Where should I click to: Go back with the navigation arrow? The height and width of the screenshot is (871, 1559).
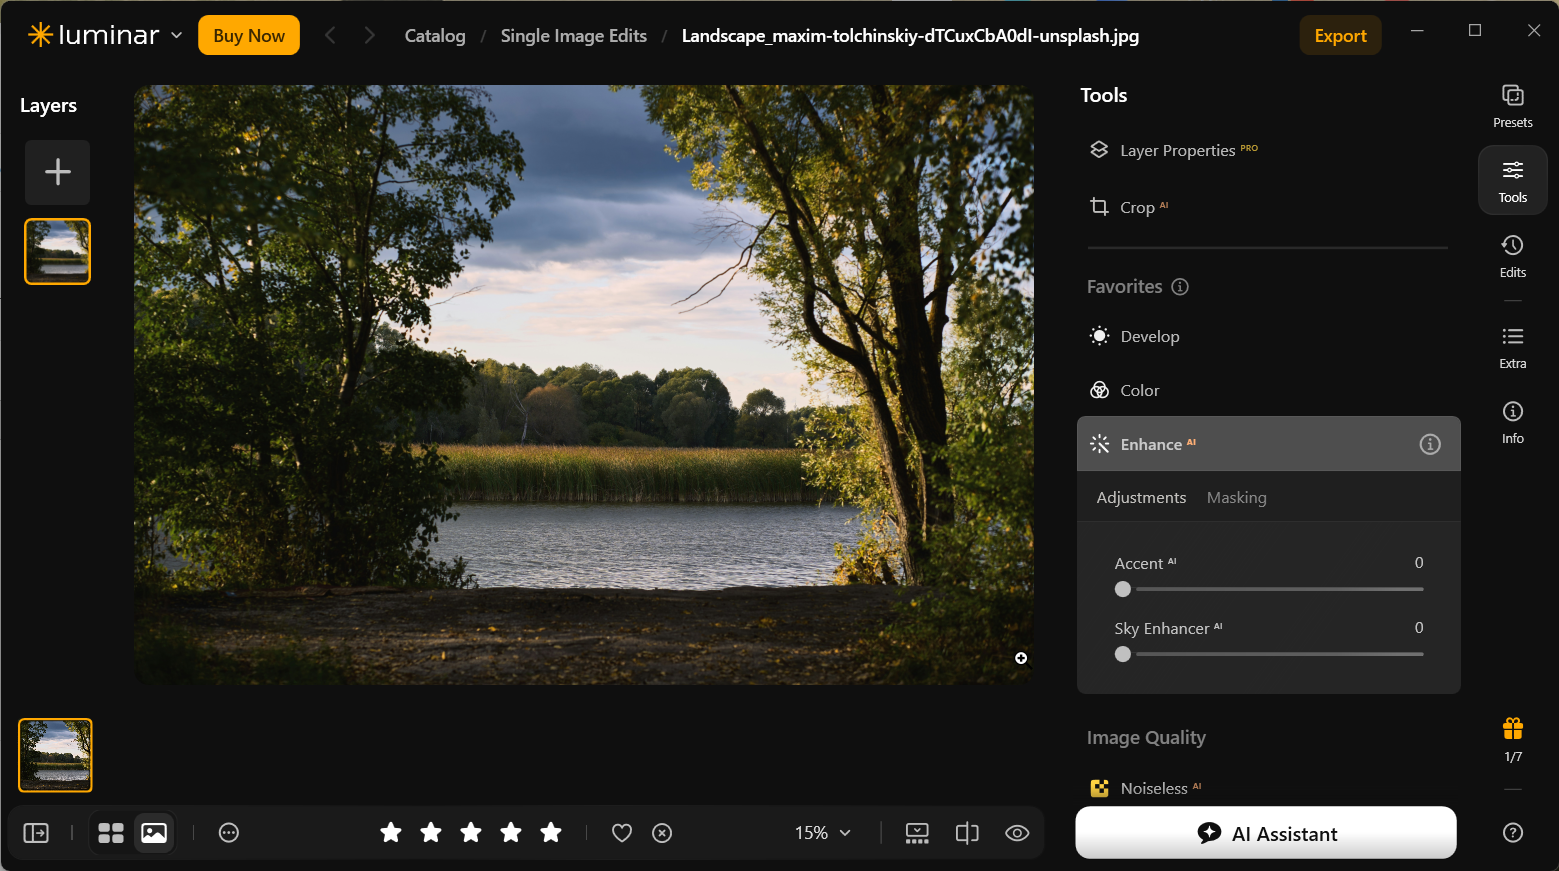coord(330,36)
